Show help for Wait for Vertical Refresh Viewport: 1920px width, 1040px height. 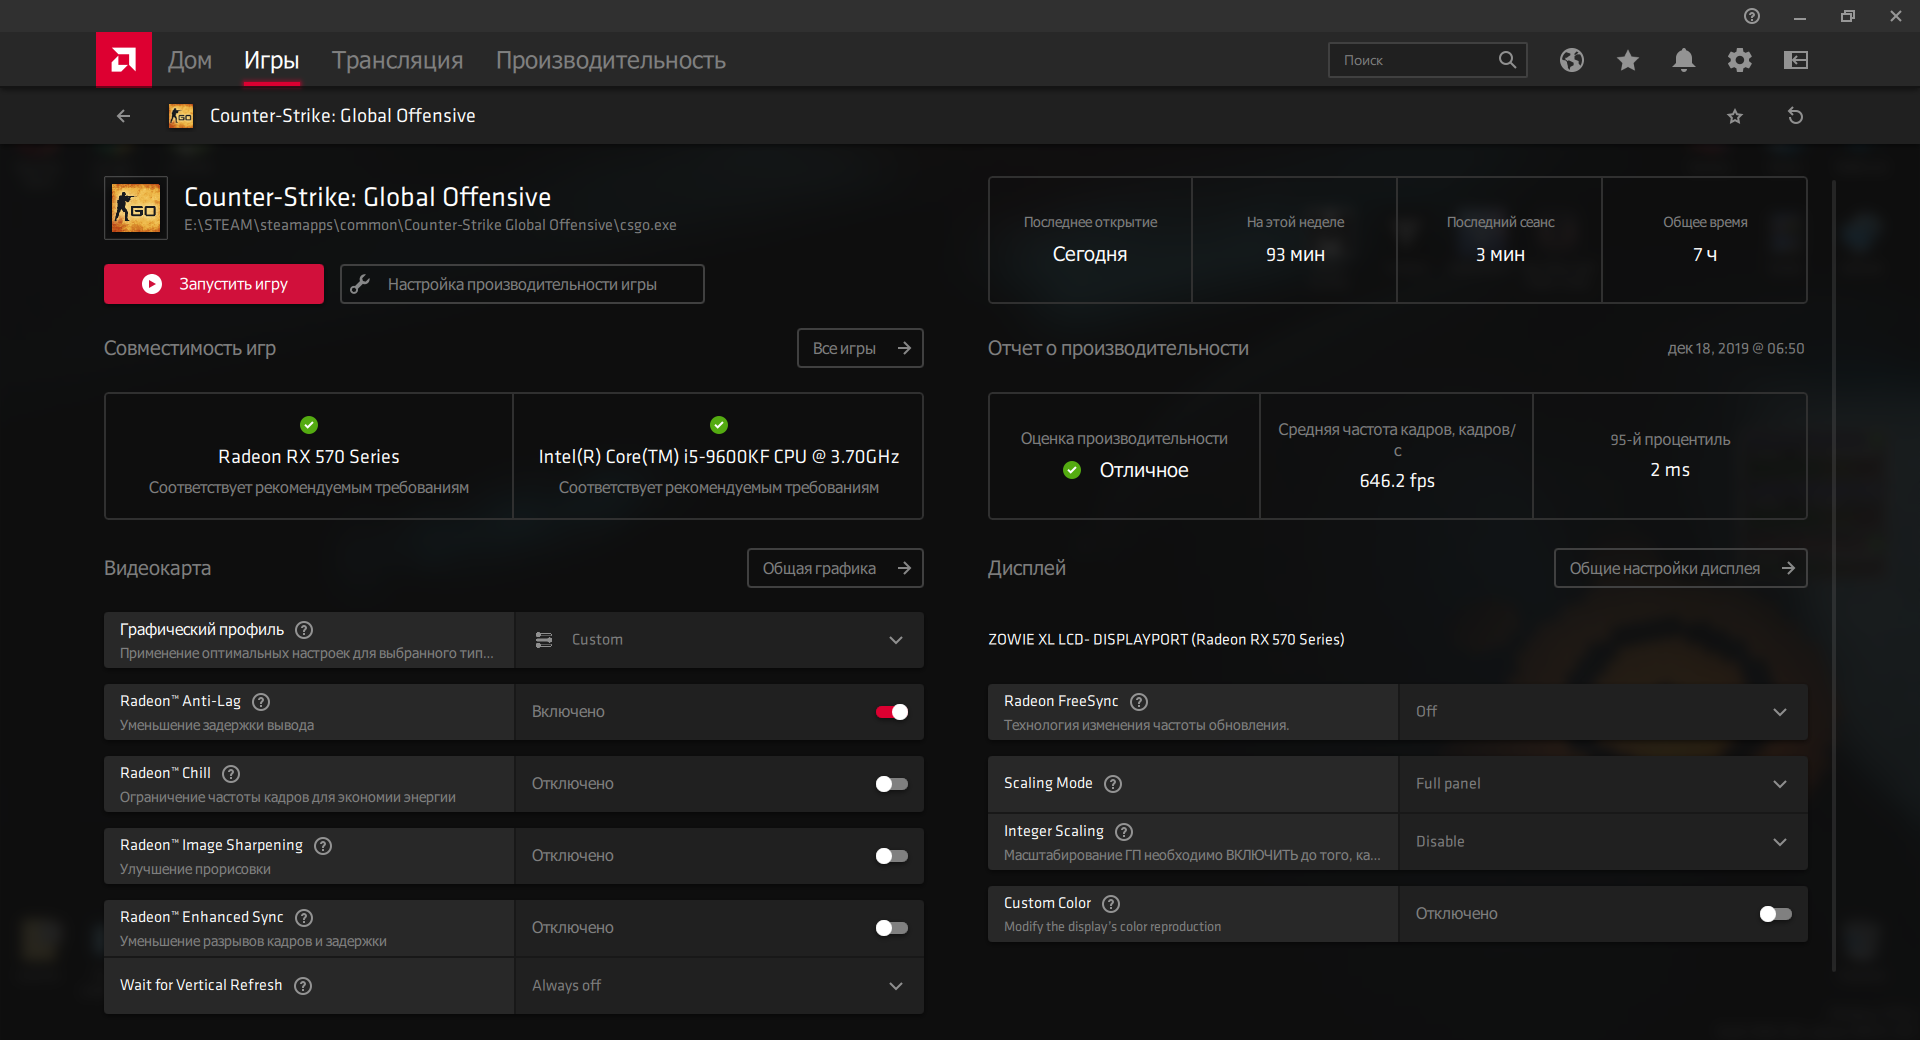point(303,986)
